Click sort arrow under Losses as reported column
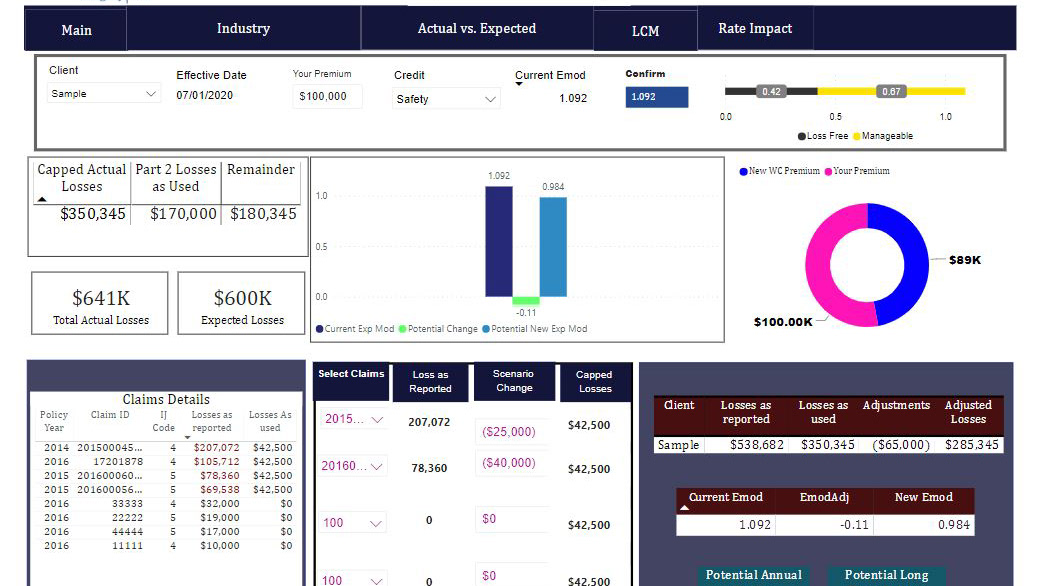Viewport: 1043px width, 586px height. coord(187,437)
